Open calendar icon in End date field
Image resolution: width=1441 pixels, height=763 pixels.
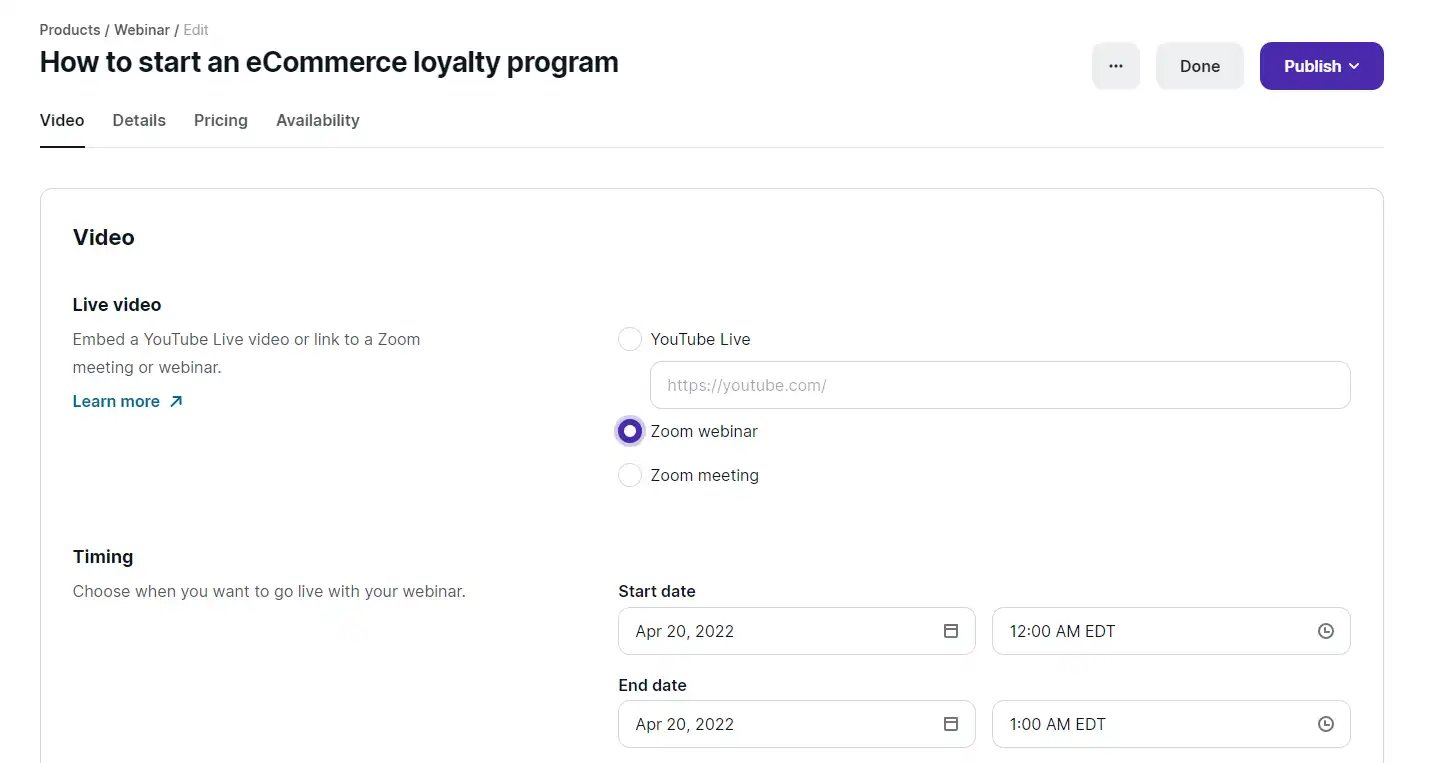951,724
